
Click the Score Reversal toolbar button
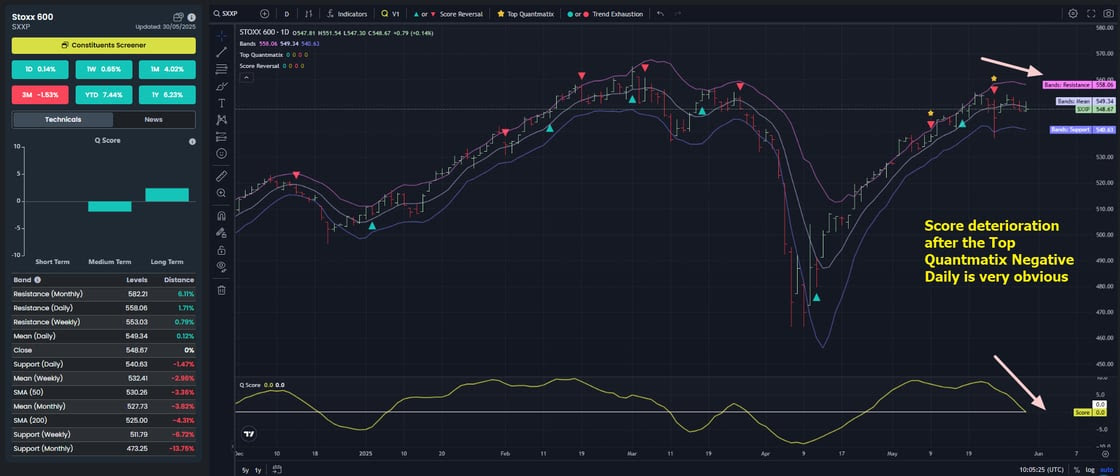449,14
